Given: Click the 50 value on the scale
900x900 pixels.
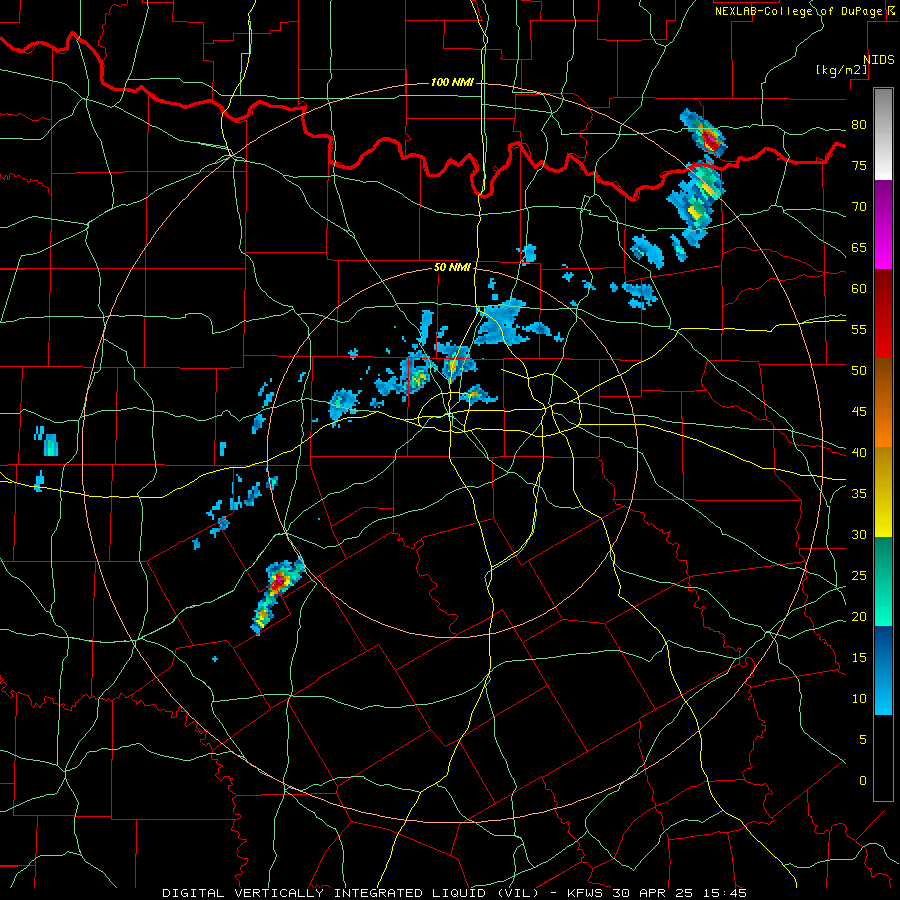Looking at the screenshot, I should click(x=859, y=370).
